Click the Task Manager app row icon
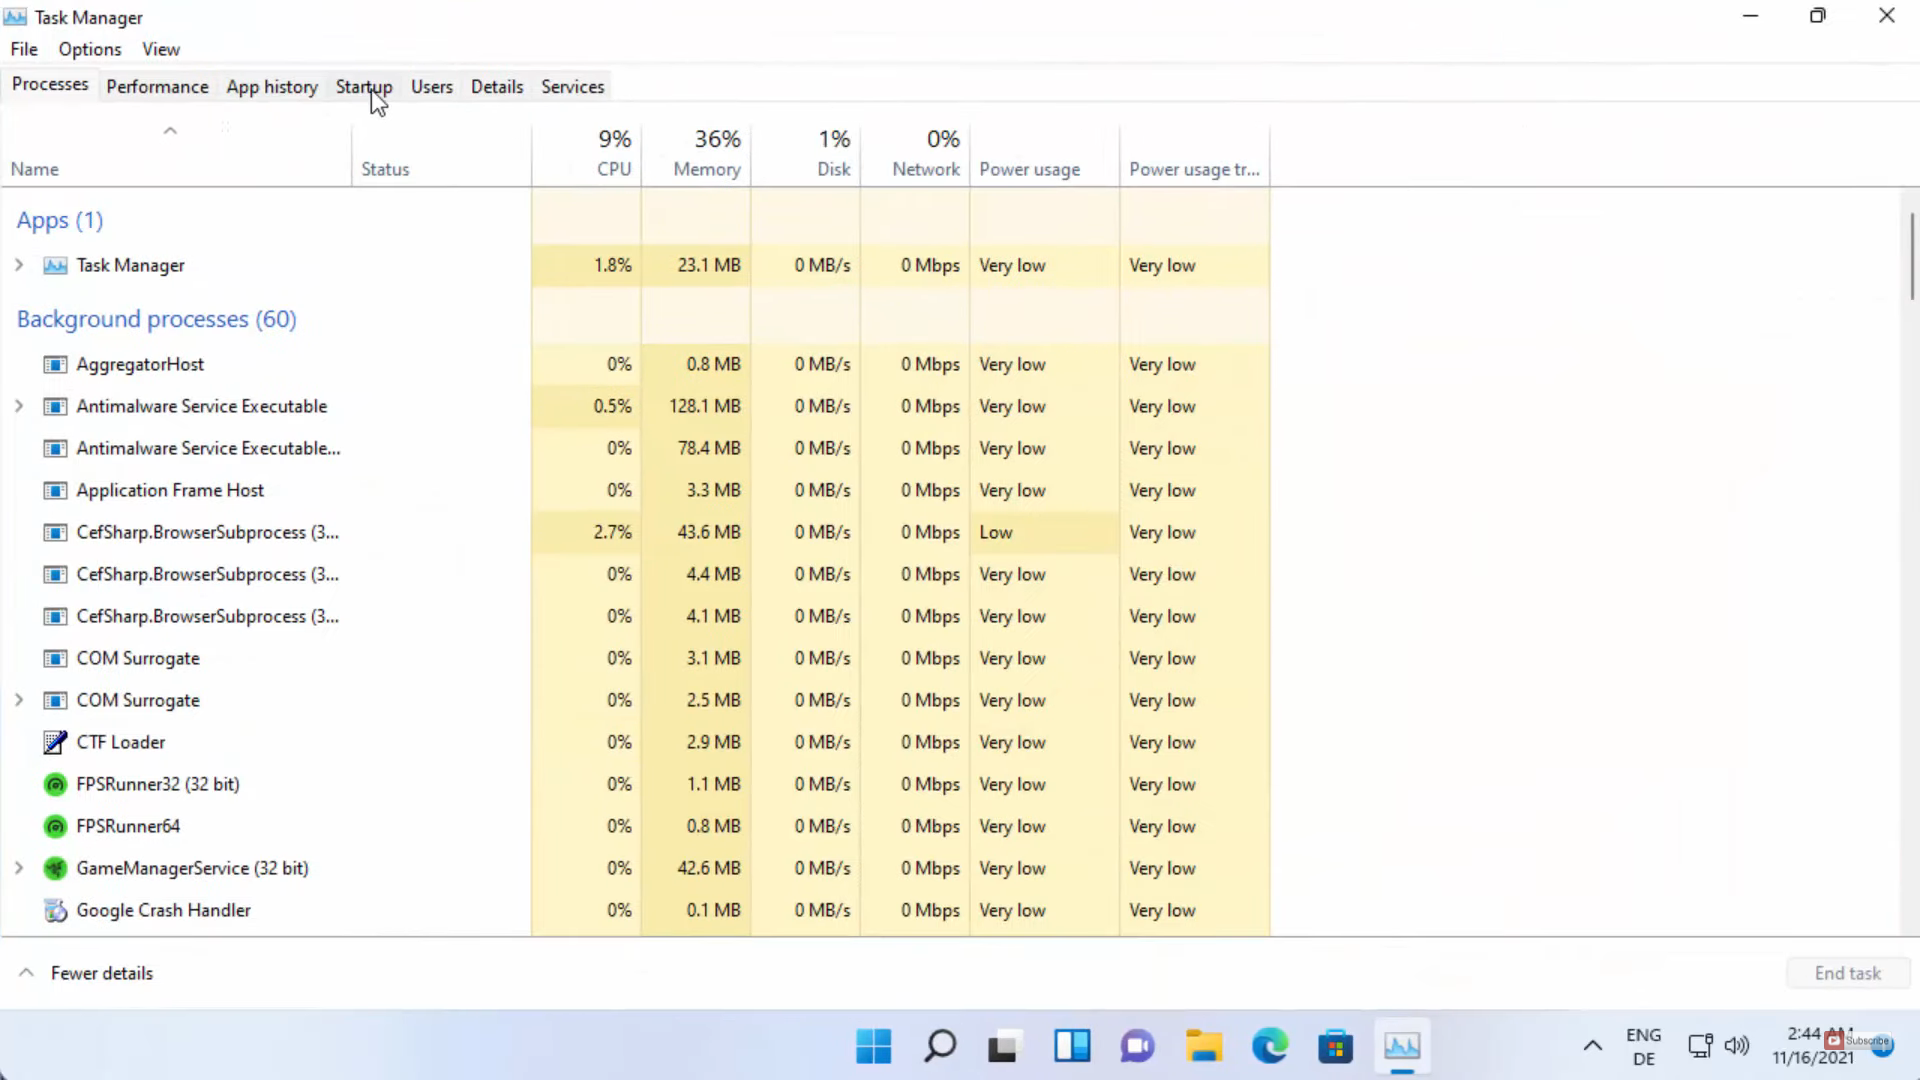The image size is (1920, 1080). coord(55,265)
